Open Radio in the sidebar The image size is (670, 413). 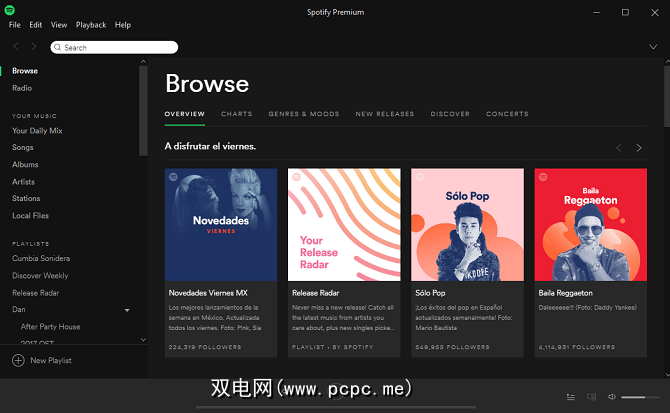coord(22,88)
